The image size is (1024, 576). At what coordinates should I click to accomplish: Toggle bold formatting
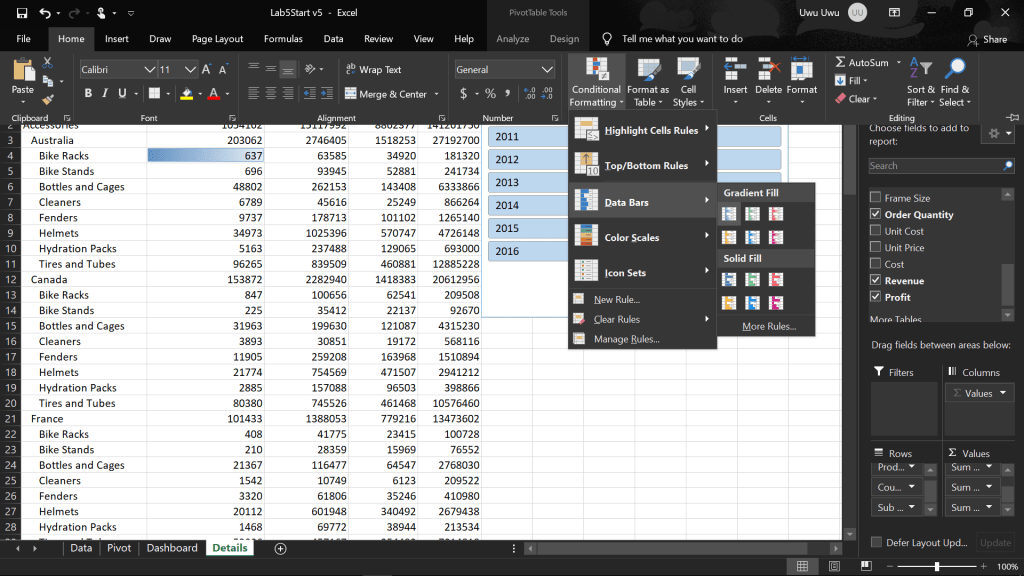[88, 94]
